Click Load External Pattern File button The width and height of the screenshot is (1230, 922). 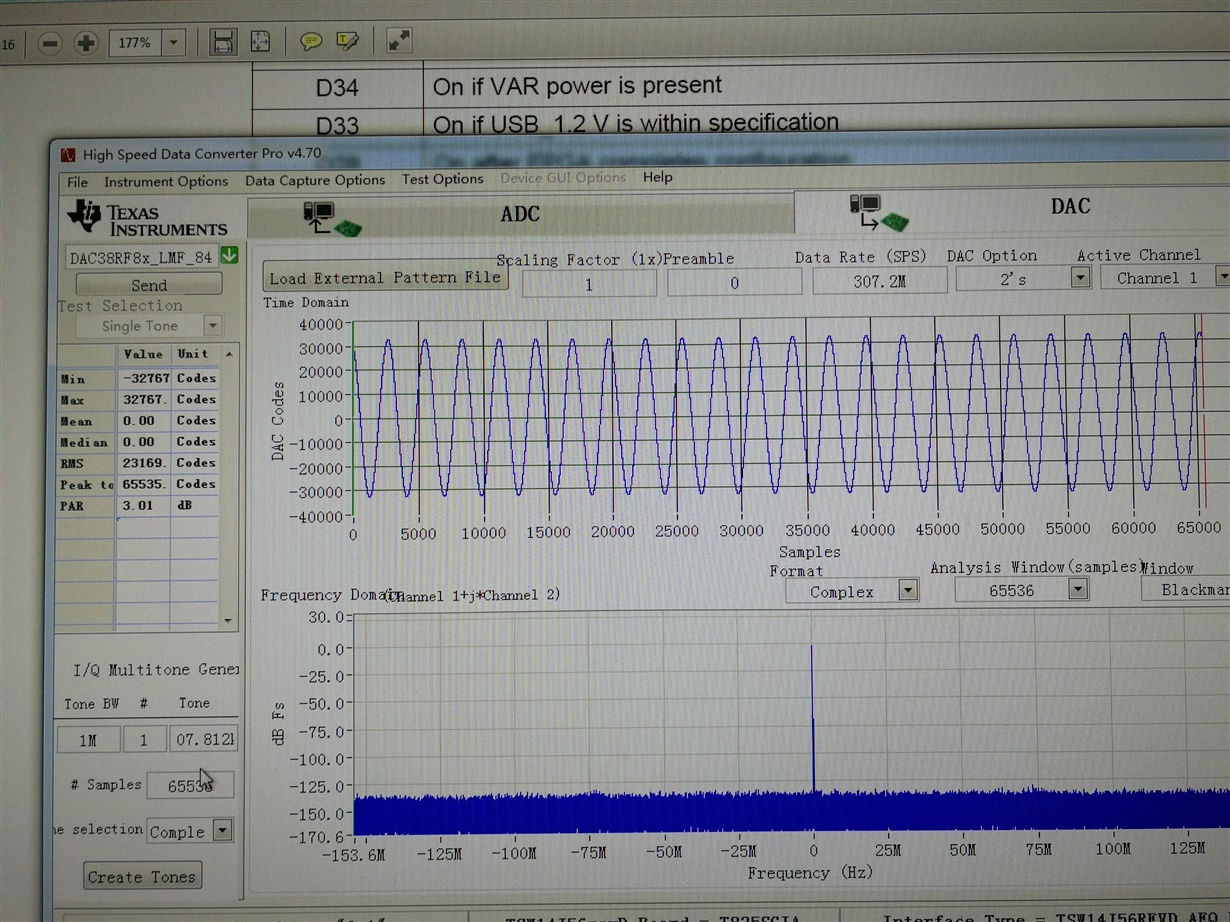385,278
